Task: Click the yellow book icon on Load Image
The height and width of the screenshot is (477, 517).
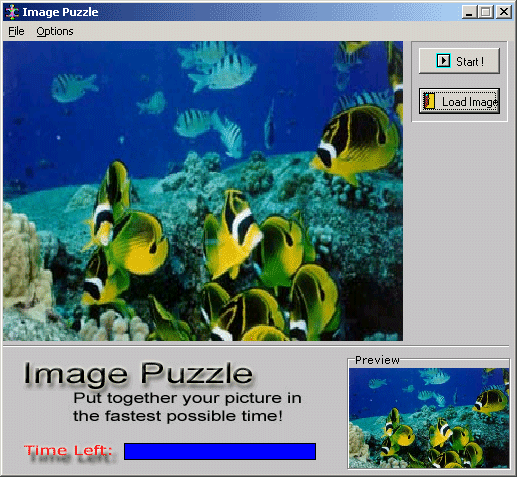Action: (429, 101)
